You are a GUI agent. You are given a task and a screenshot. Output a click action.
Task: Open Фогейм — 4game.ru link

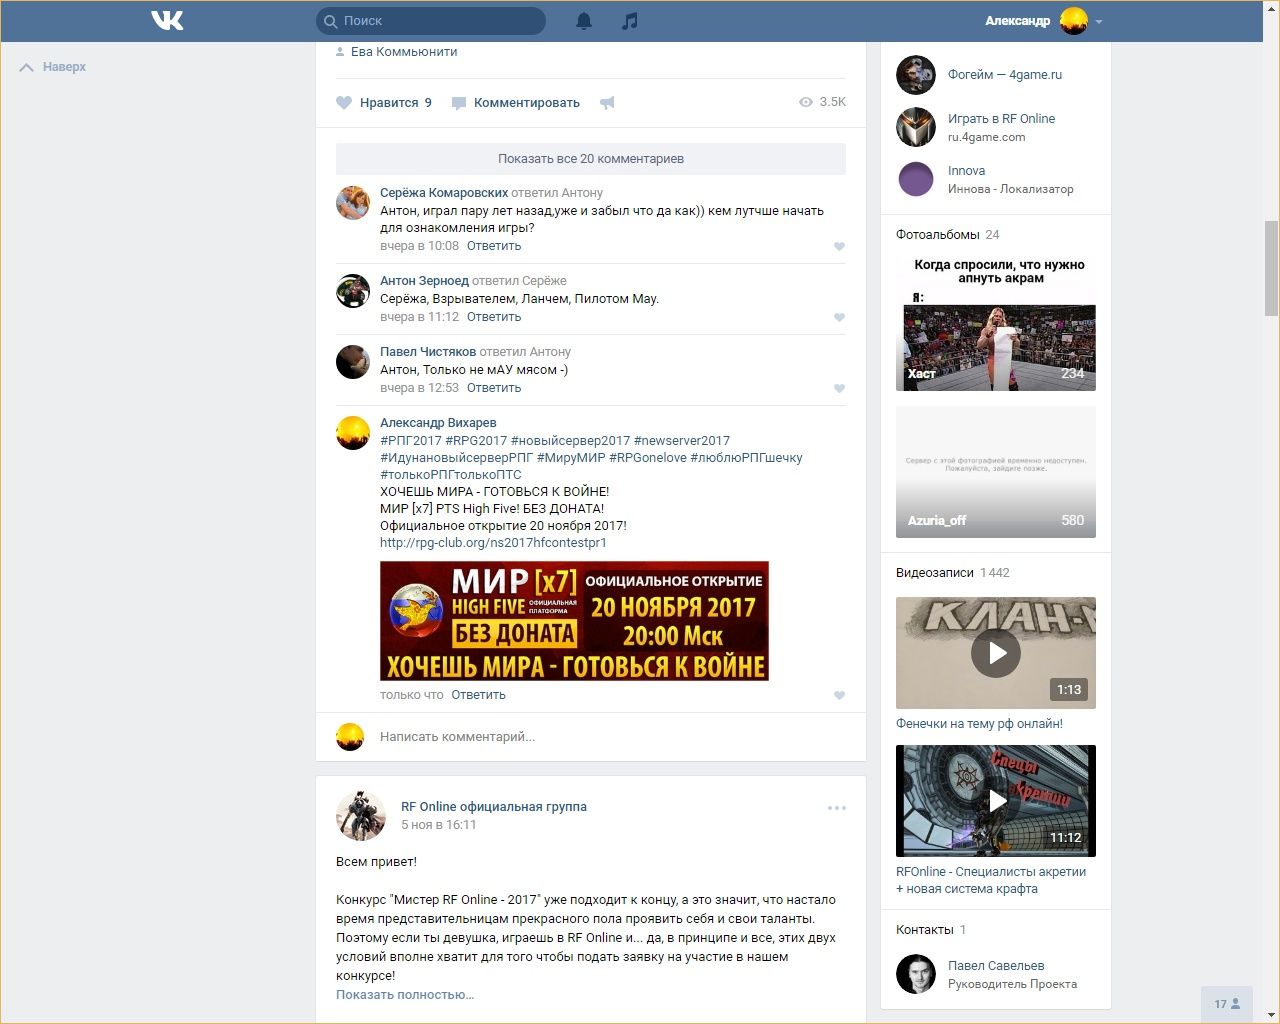[x=1005, y=75]
